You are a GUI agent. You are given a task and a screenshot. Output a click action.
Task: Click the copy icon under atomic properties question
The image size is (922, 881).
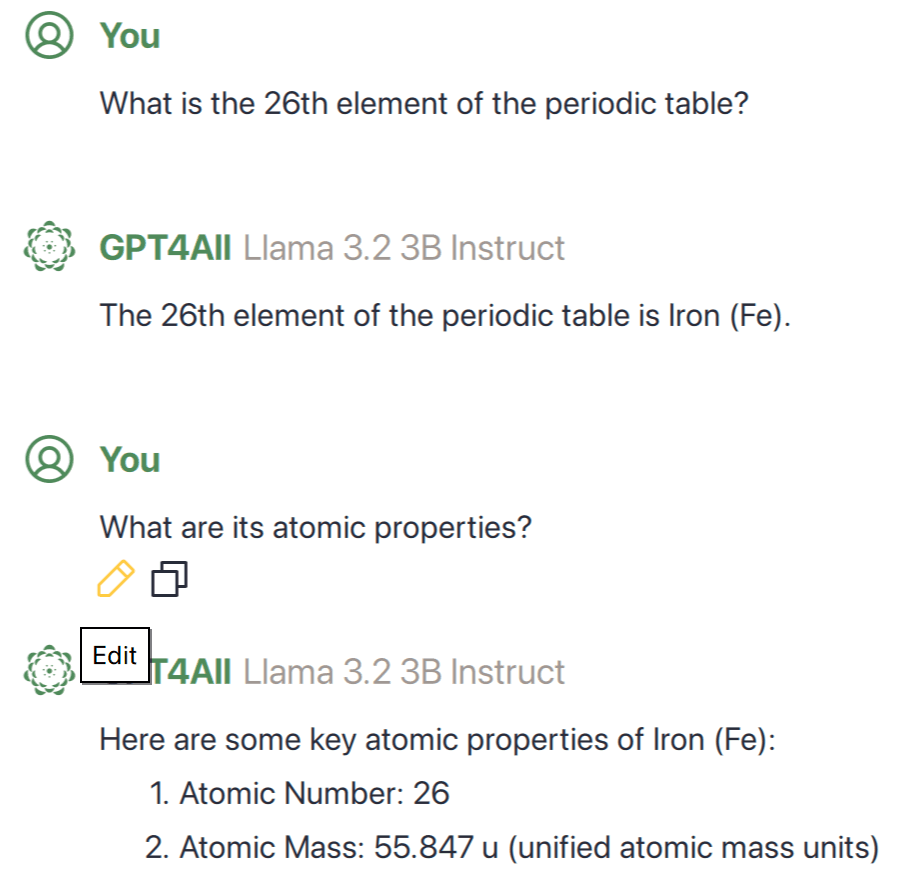coord(170,578)
